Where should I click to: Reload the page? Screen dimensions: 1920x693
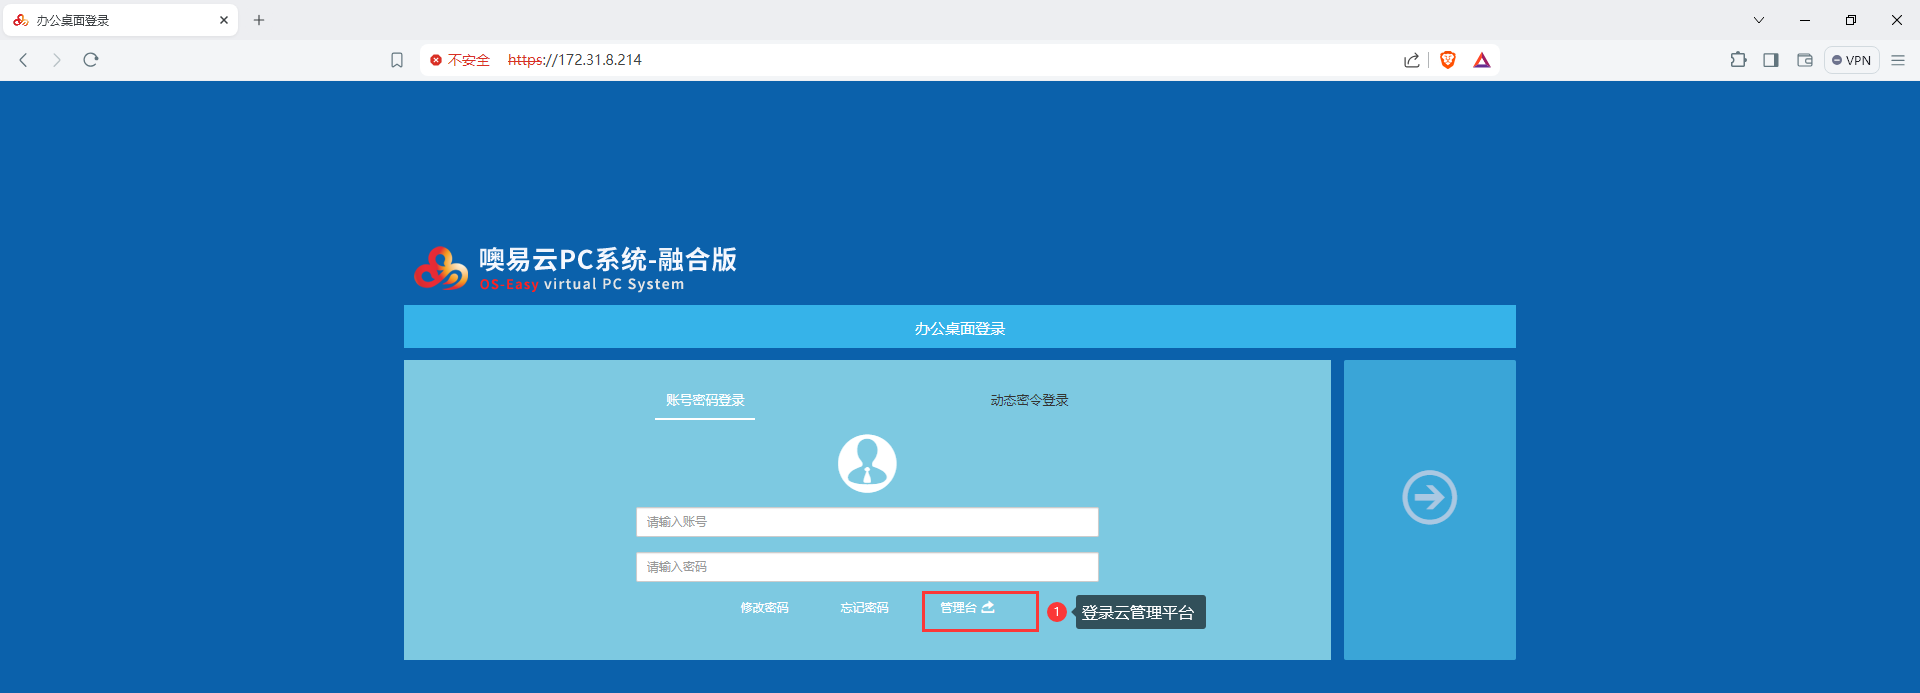91,60
